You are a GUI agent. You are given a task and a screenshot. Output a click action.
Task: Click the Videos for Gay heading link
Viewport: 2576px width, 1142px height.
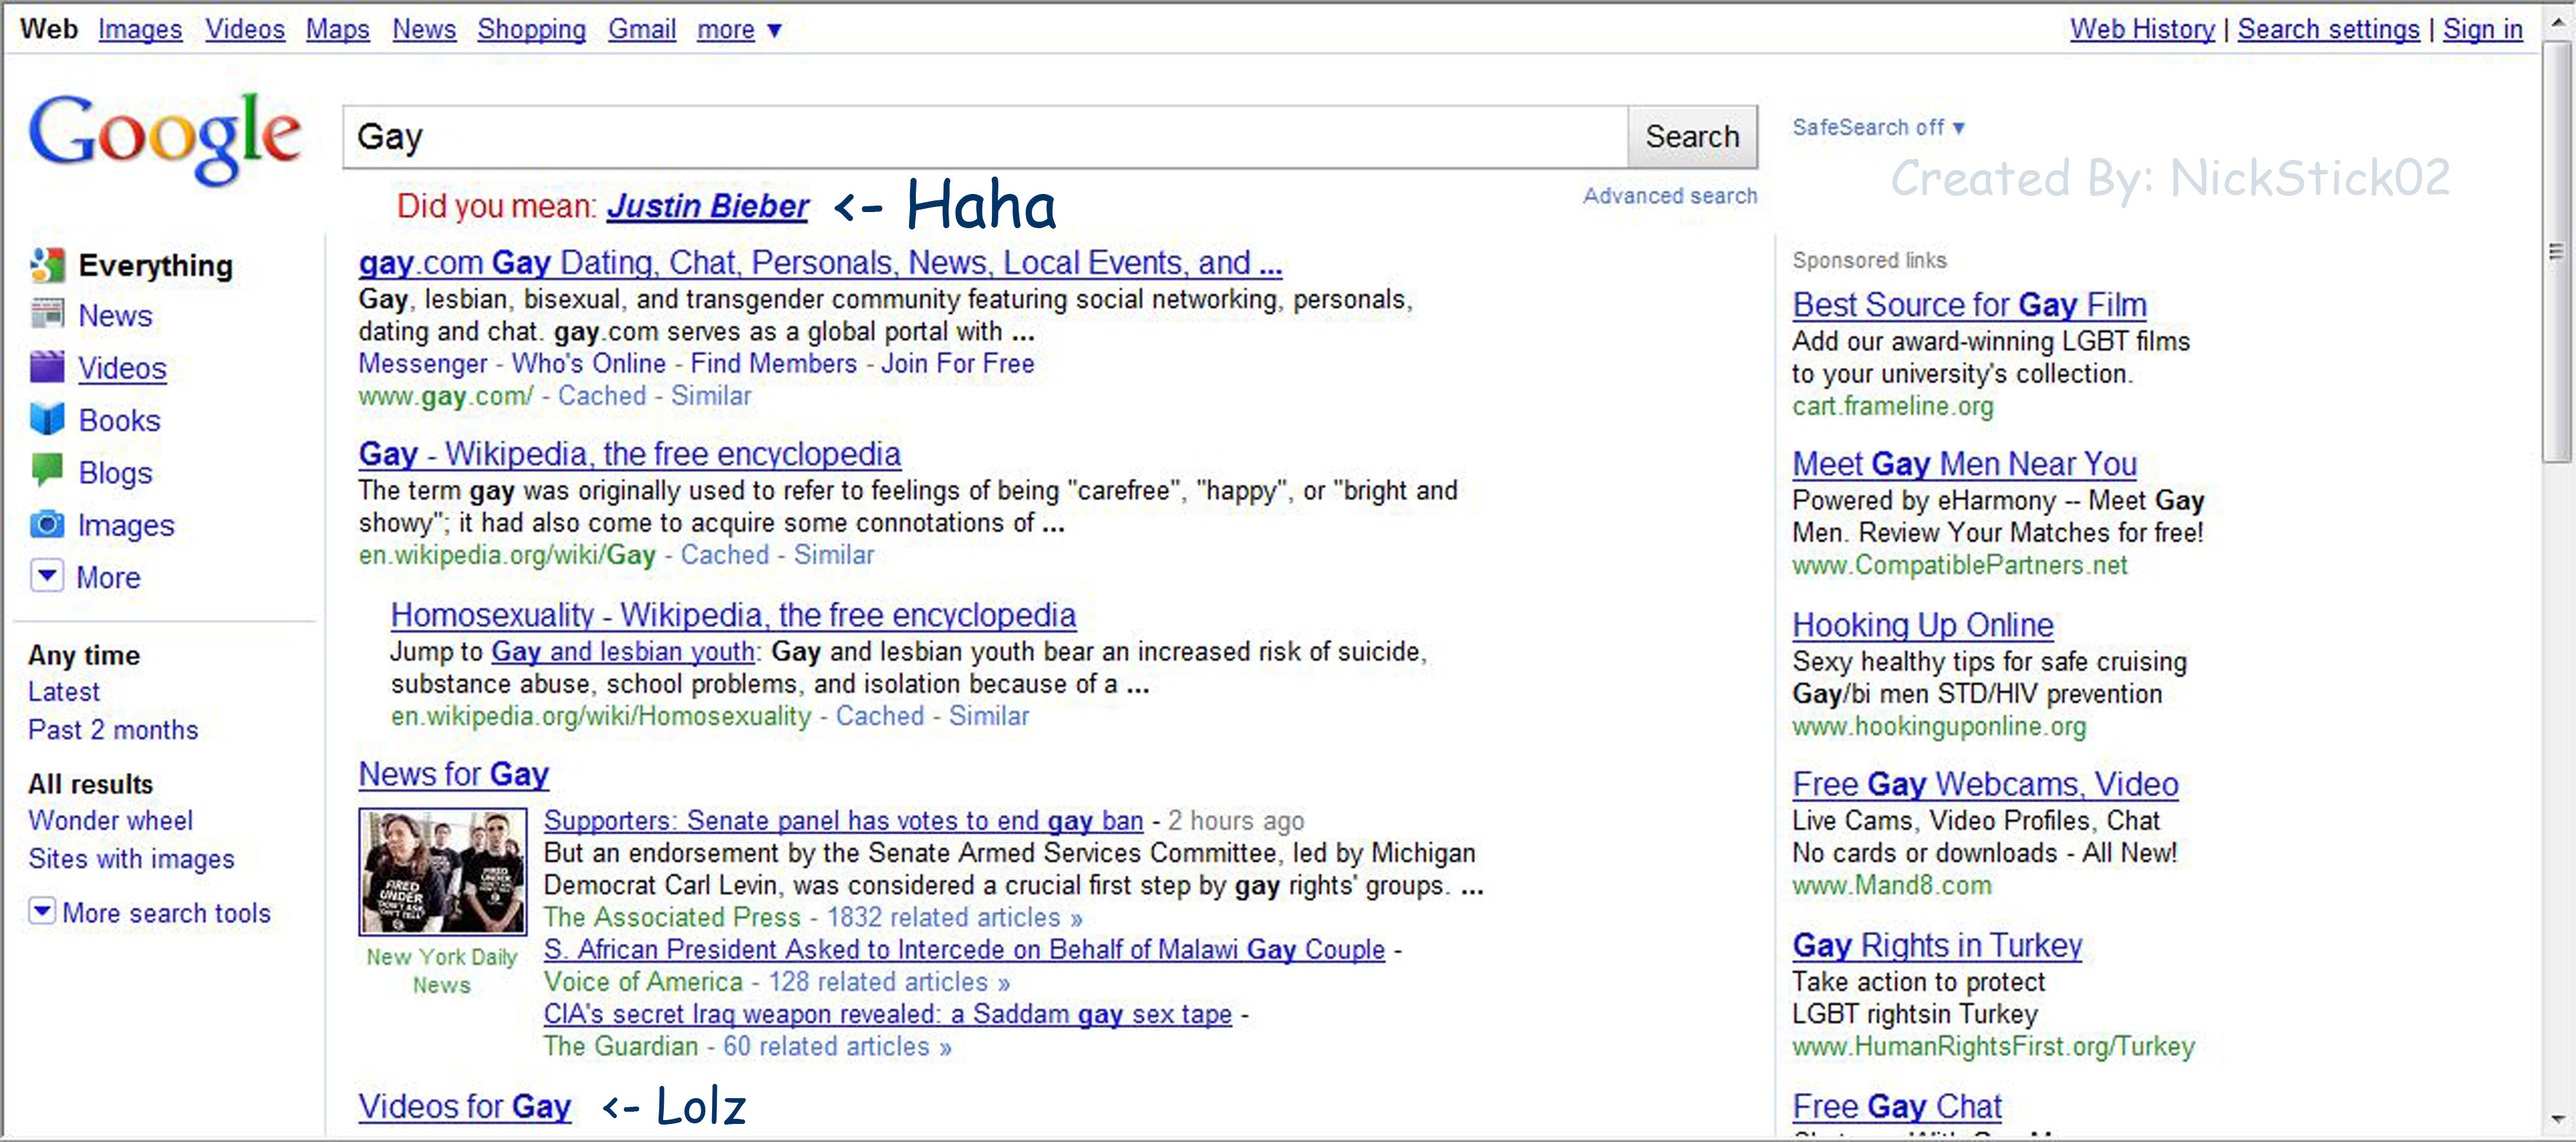pos(465,1106)
